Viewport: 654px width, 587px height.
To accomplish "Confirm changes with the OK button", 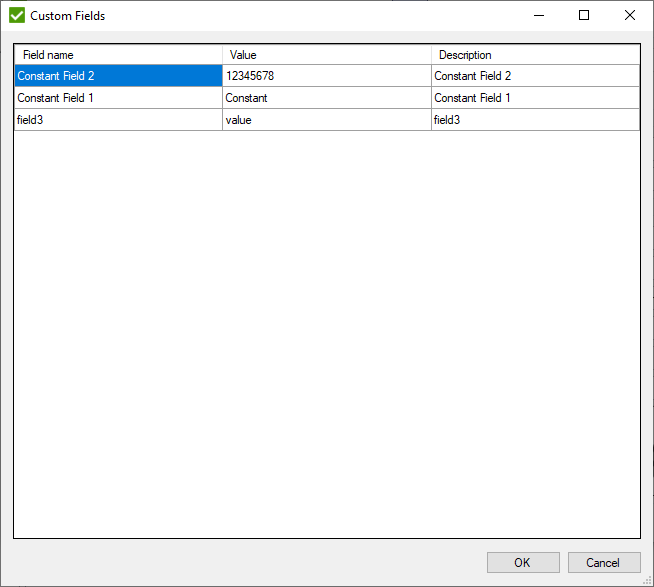I will click(522, 562).
